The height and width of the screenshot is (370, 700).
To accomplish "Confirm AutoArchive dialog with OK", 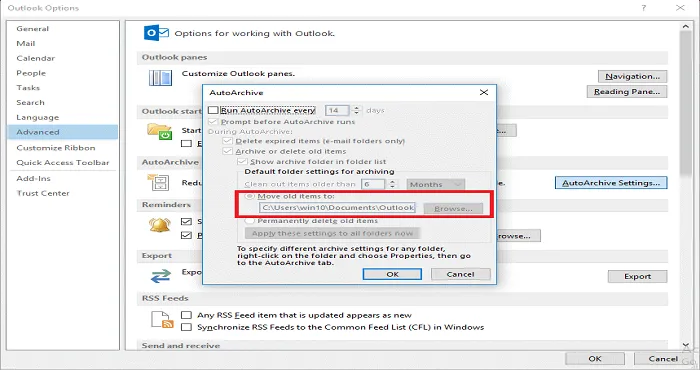I will point(392,274).
